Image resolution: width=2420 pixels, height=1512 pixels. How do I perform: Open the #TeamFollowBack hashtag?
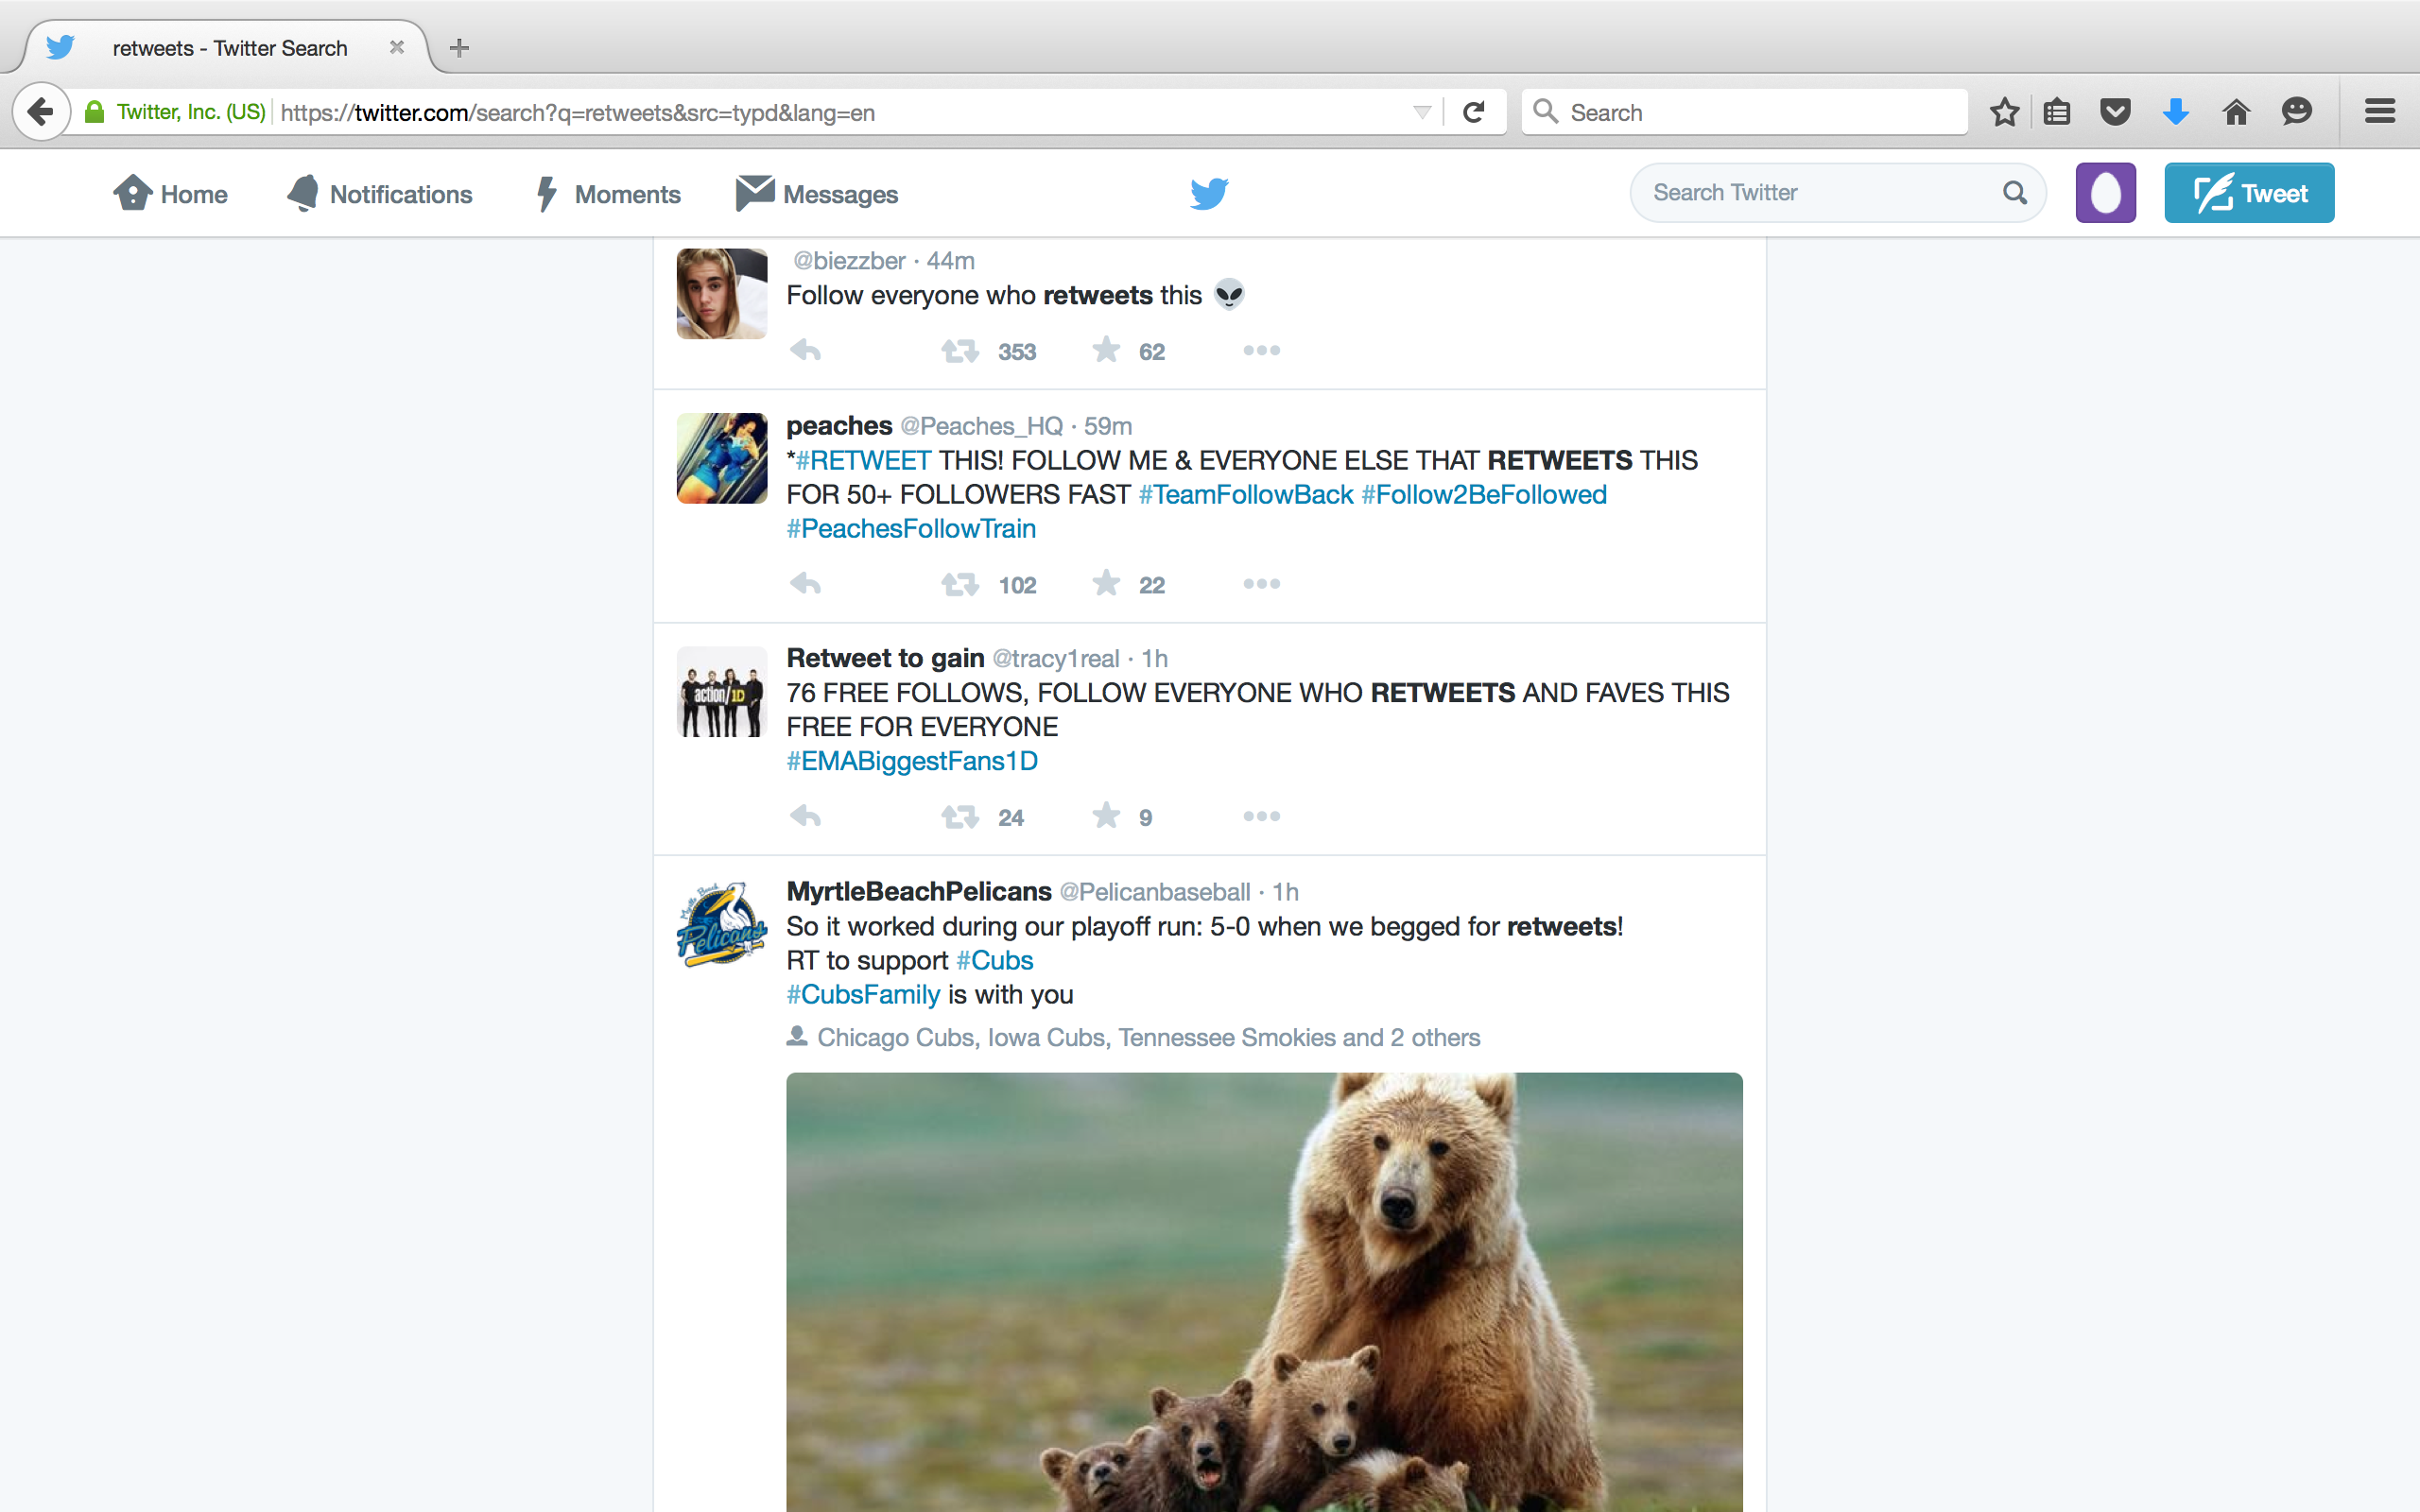[1246, 495]
